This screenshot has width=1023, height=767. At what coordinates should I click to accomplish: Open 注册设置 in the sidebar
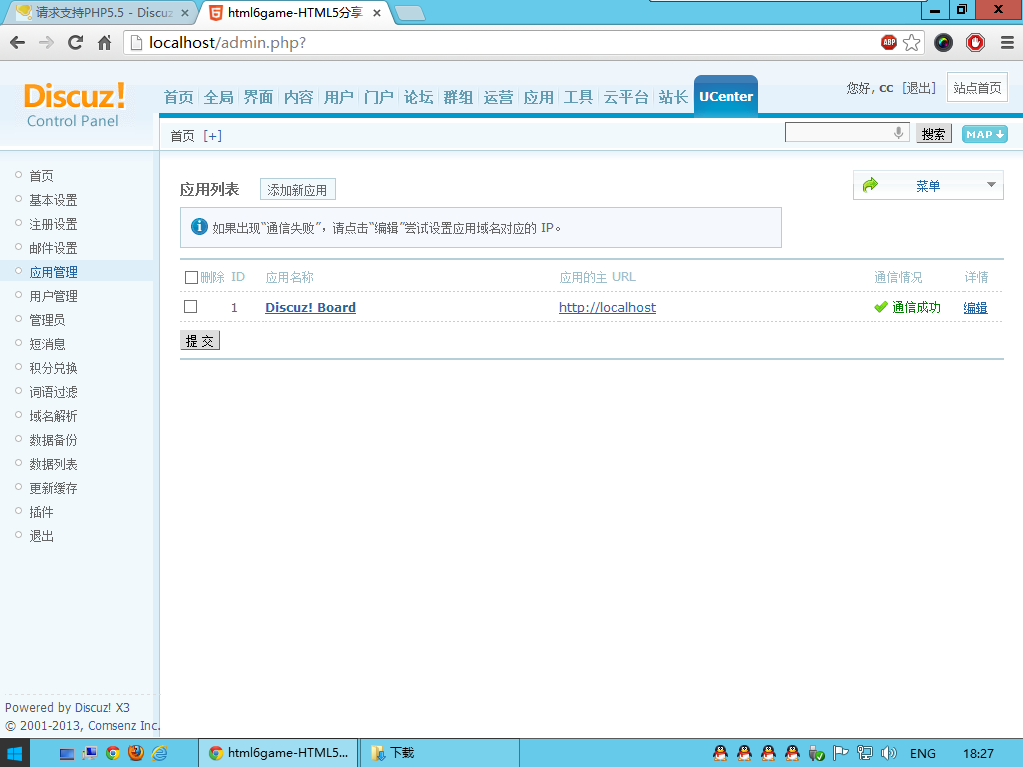pyautogui.click(x=53, y=224)
